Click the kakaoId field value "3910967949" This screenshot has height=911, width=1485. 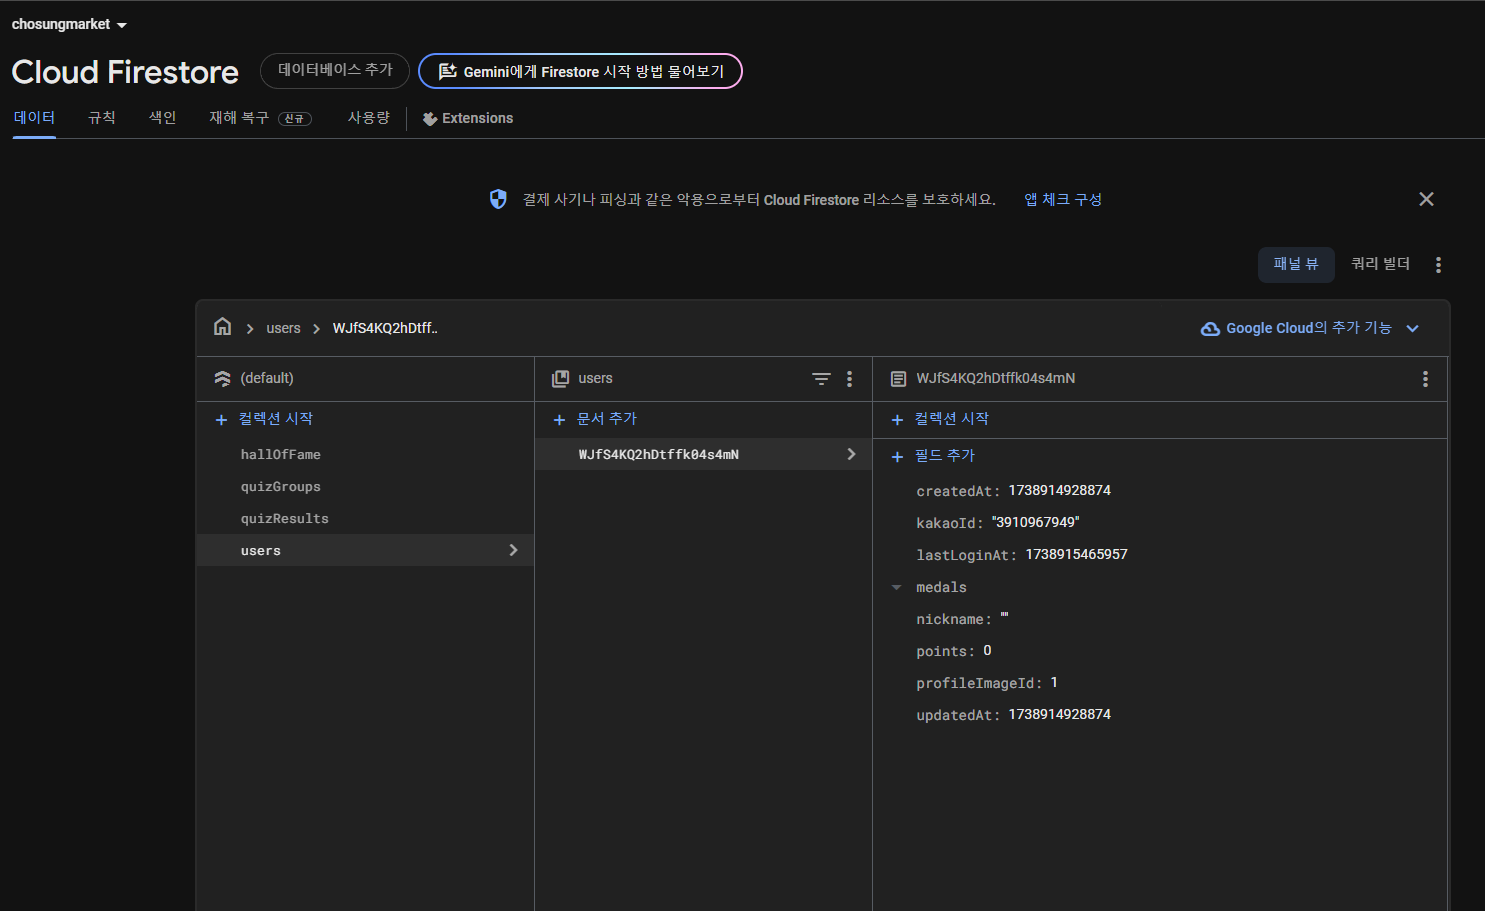pos(1035,522)
